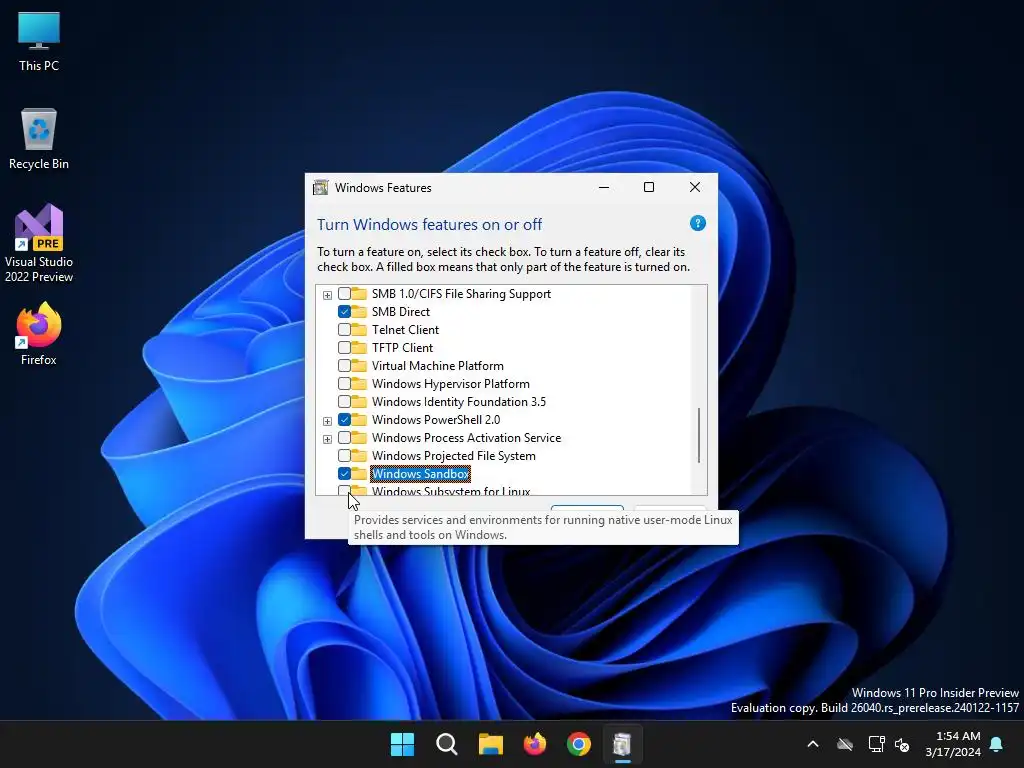Click the Telnet Client folder icon

(359, 330)
